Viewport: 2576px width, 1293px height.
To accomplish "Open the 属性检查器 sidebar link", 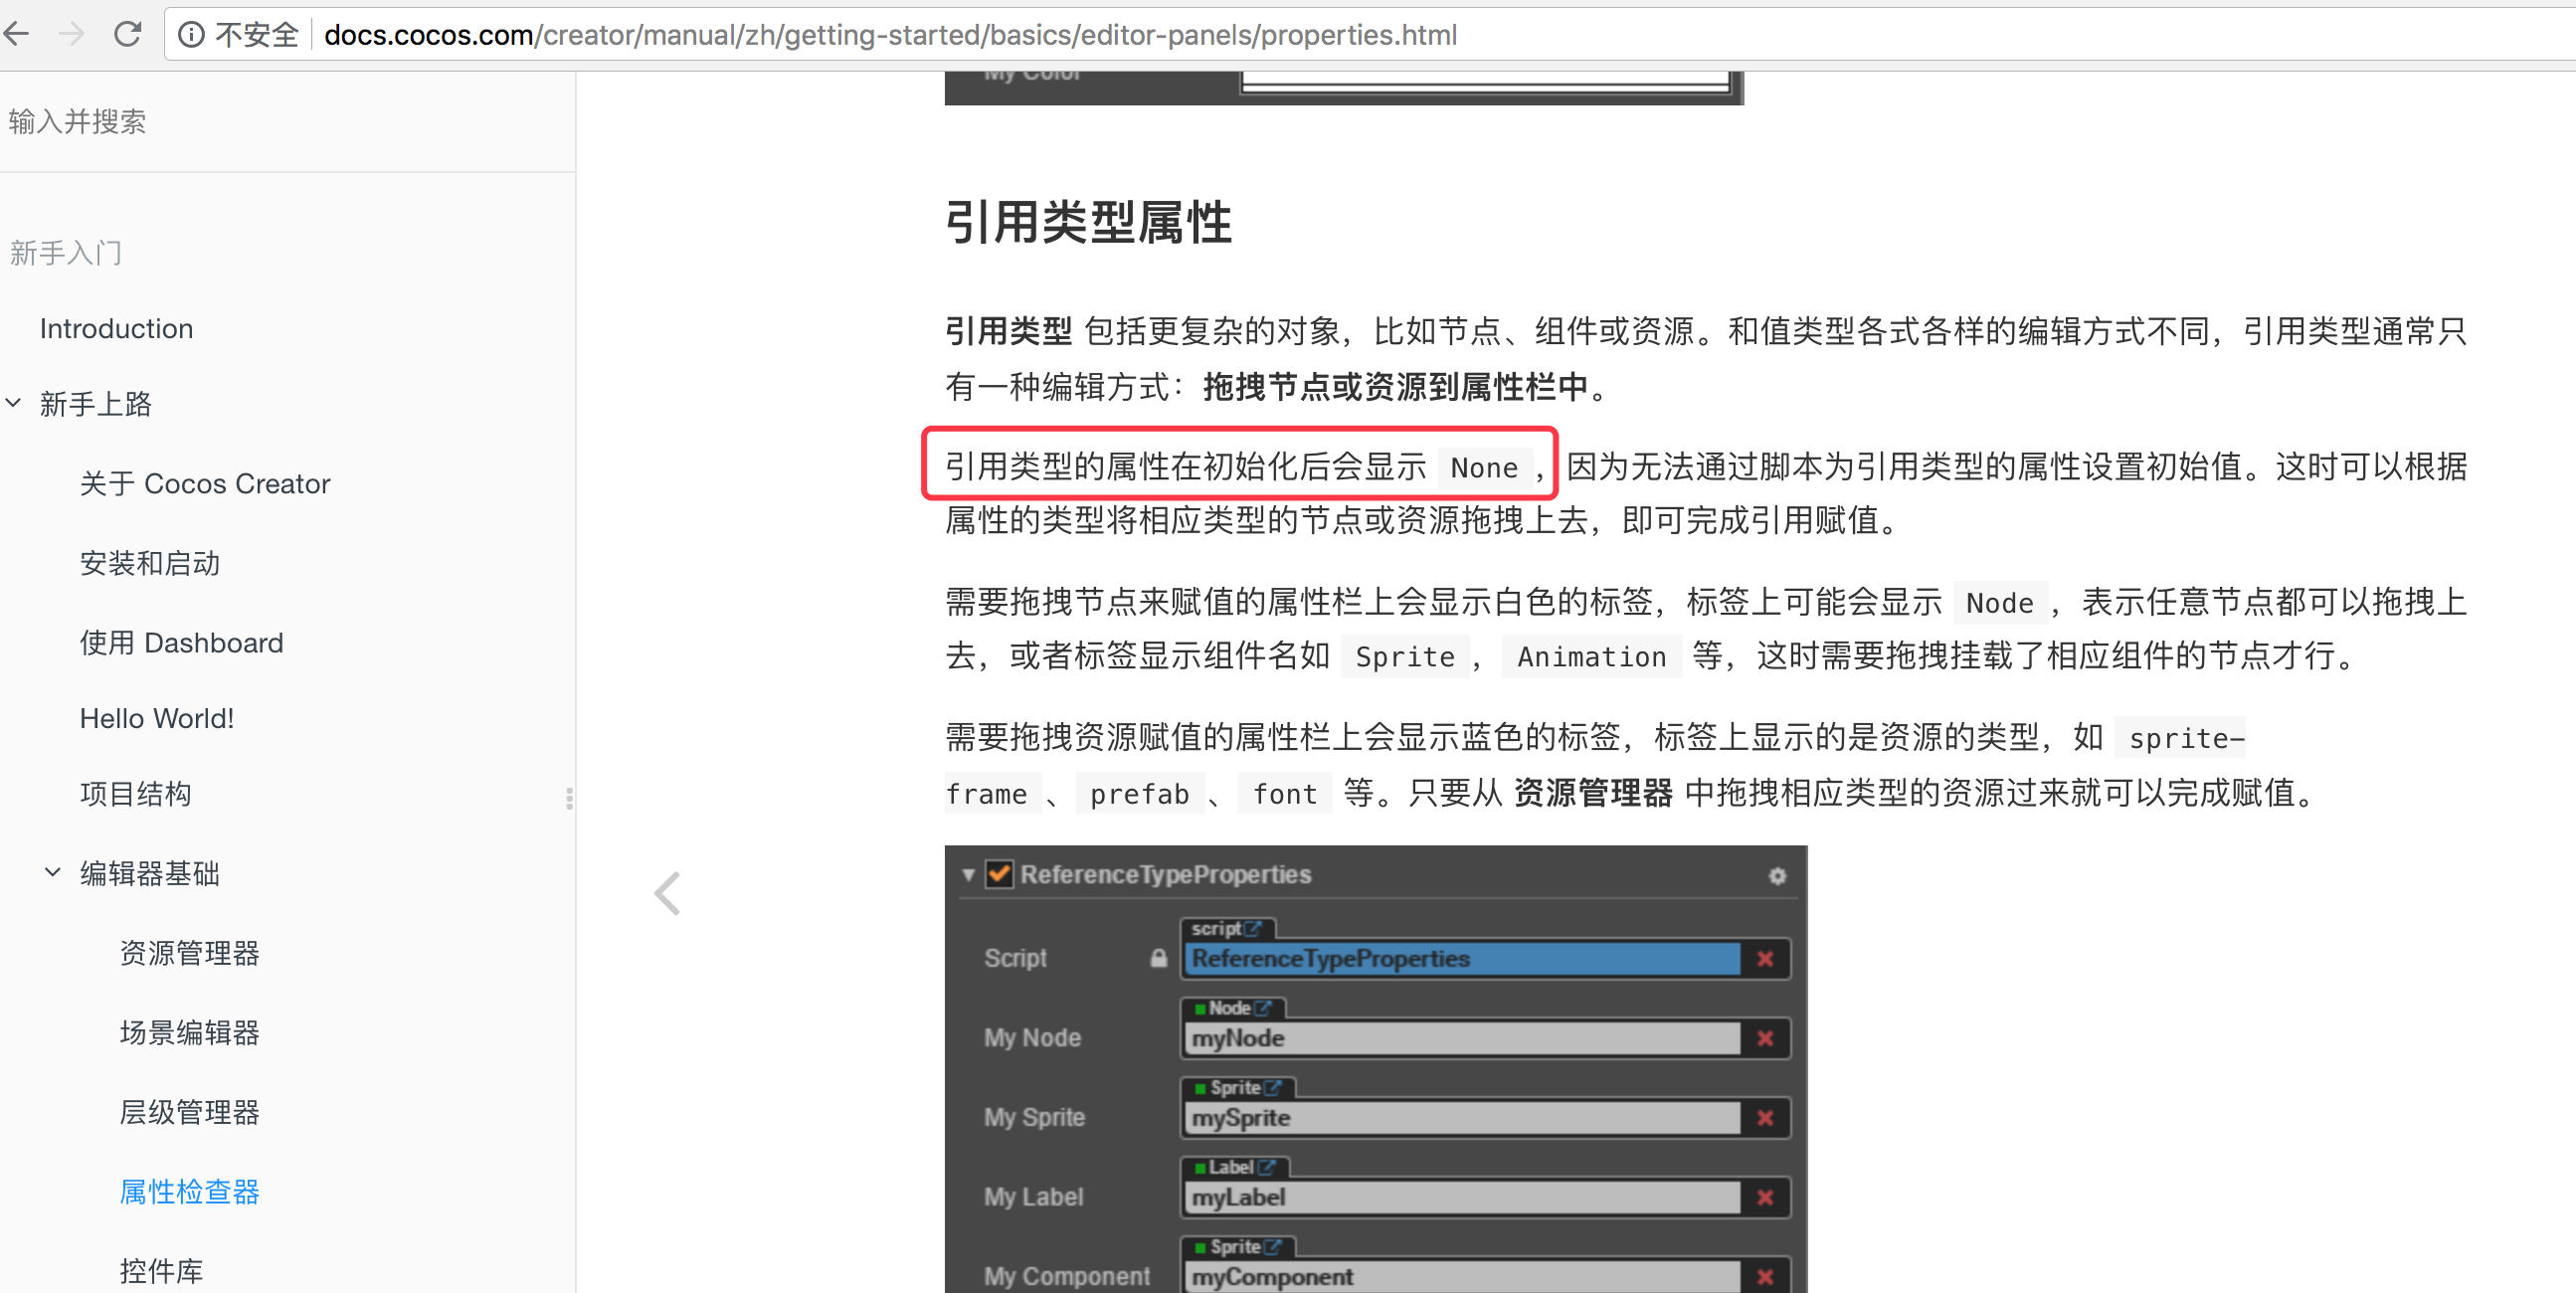I will pos(189,1191).
